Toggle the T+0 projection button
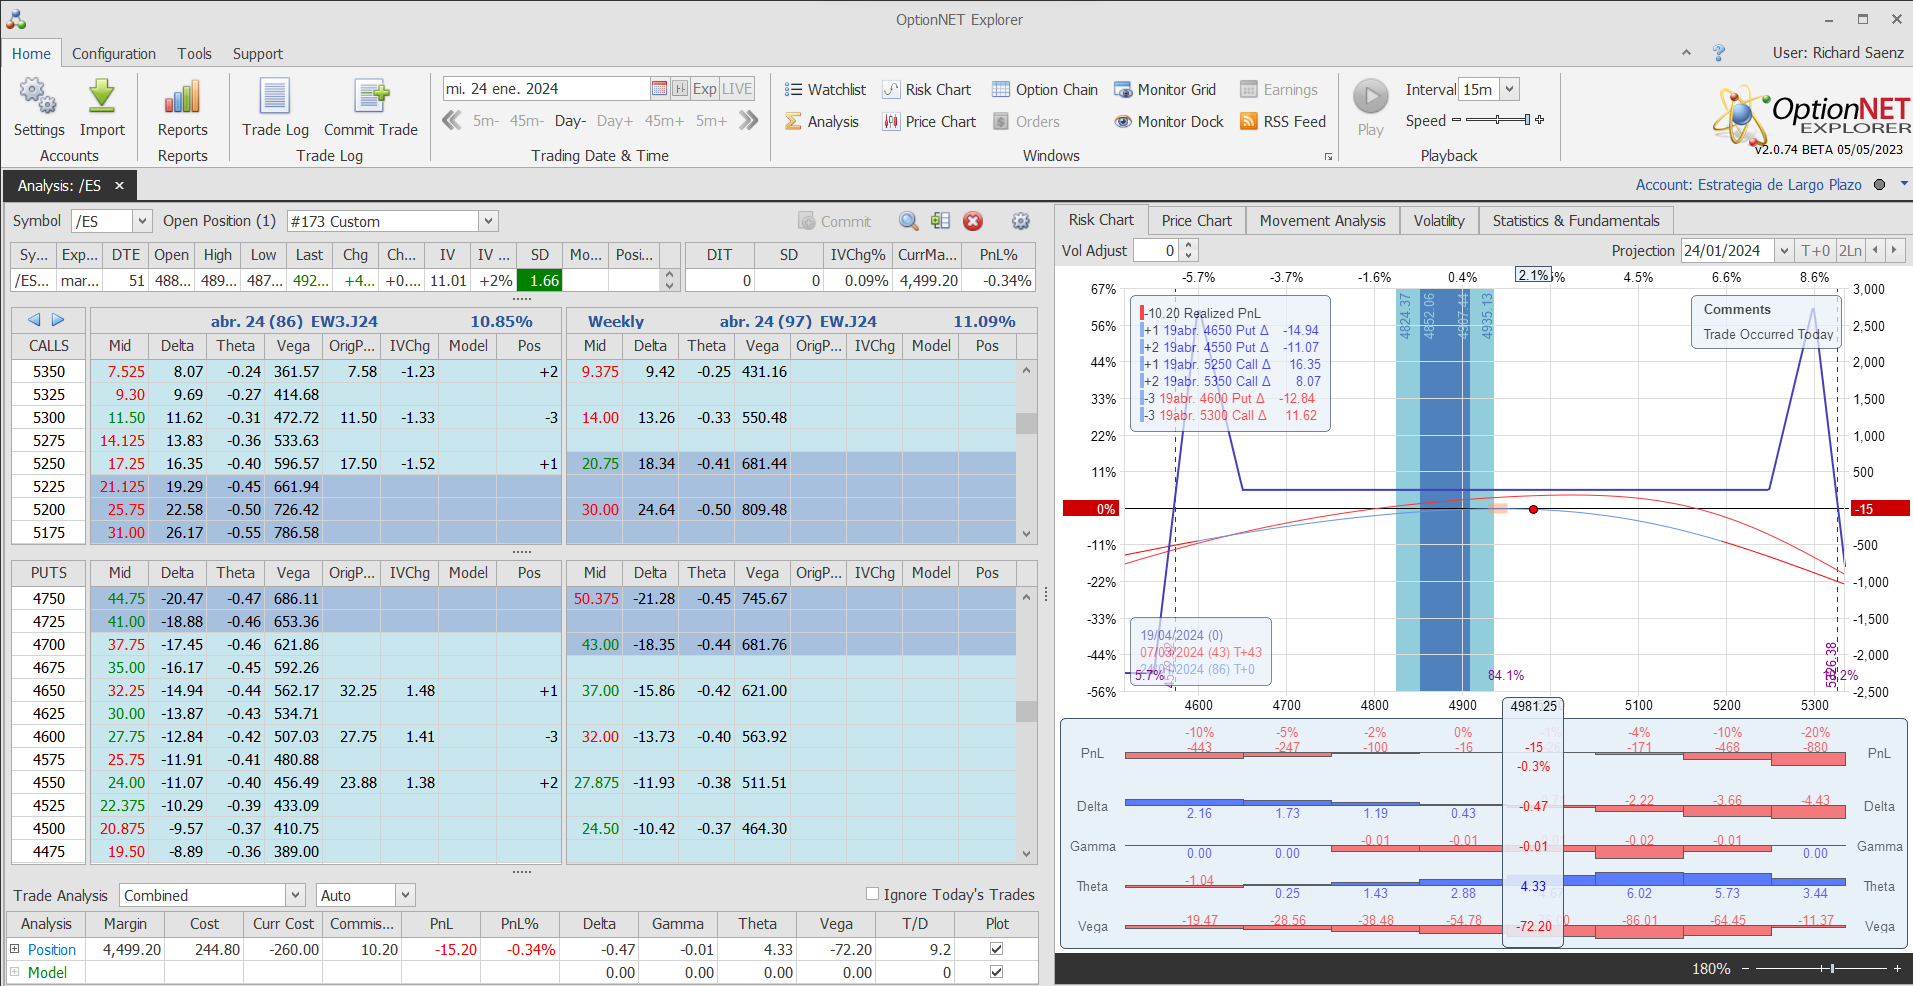The width and height of the screenshot is (1913, 986). (x=1816, y=250)
